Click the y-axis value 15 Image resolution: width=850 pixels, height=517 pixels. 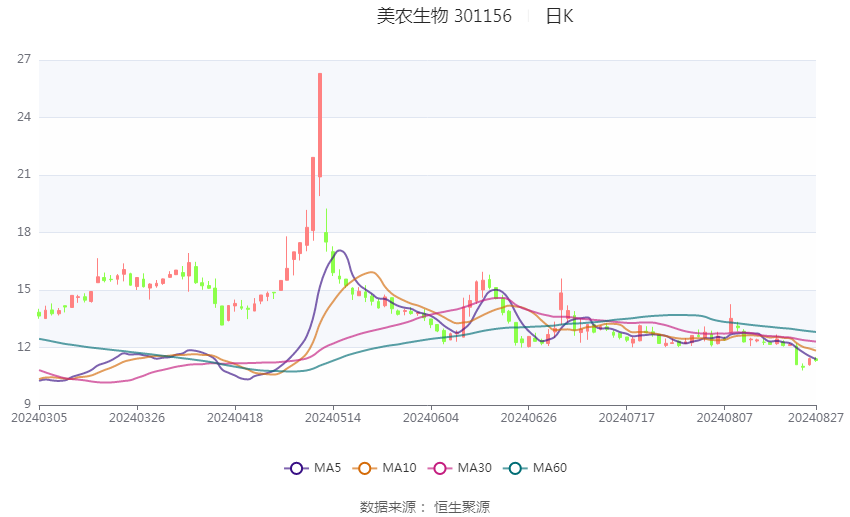24,289
